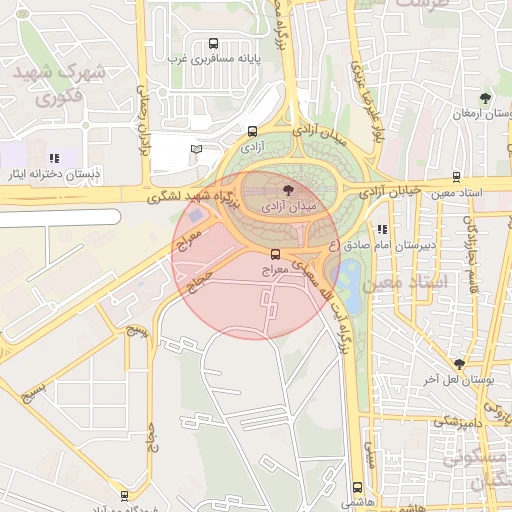
Task: Select the خیابان آزادی street label
Action: click(x=390, y=192)
